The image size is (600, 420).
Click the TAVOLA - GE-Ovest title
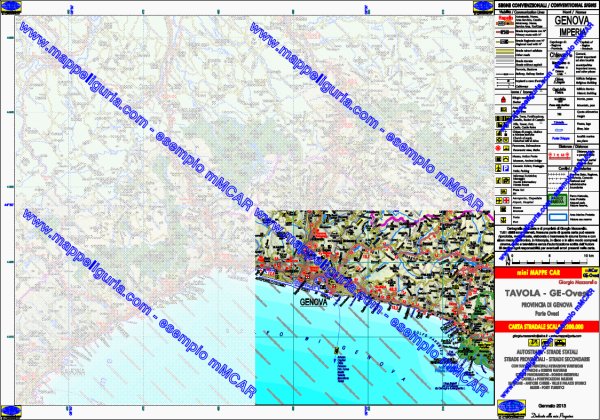547,293
